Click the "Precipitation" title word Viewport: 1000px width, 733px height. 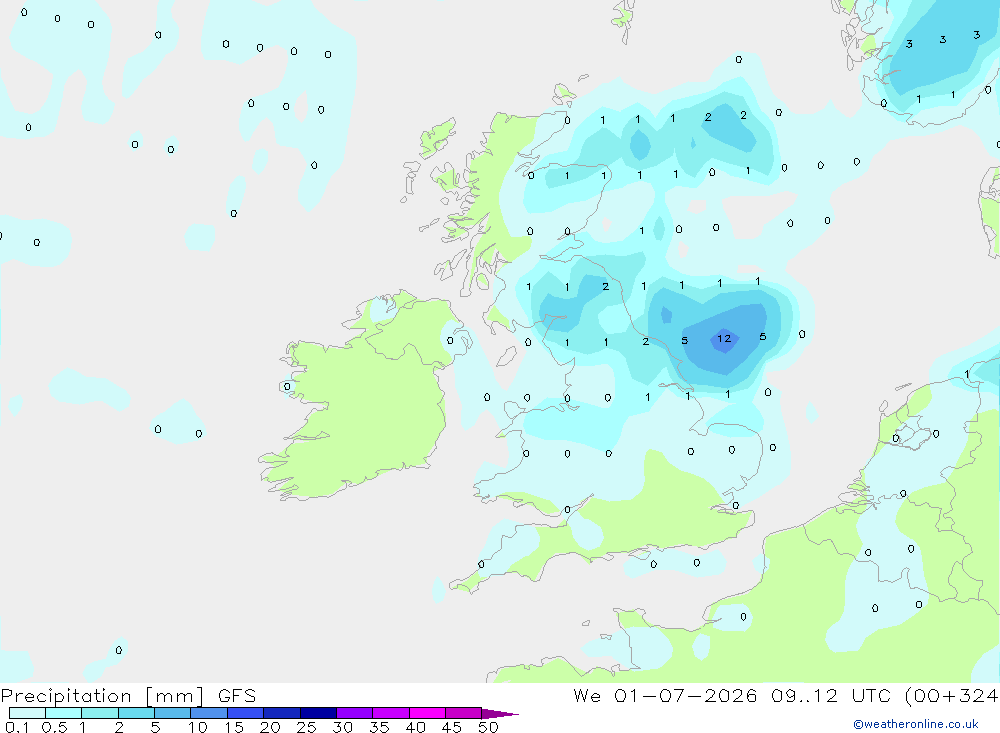[66, 696]
